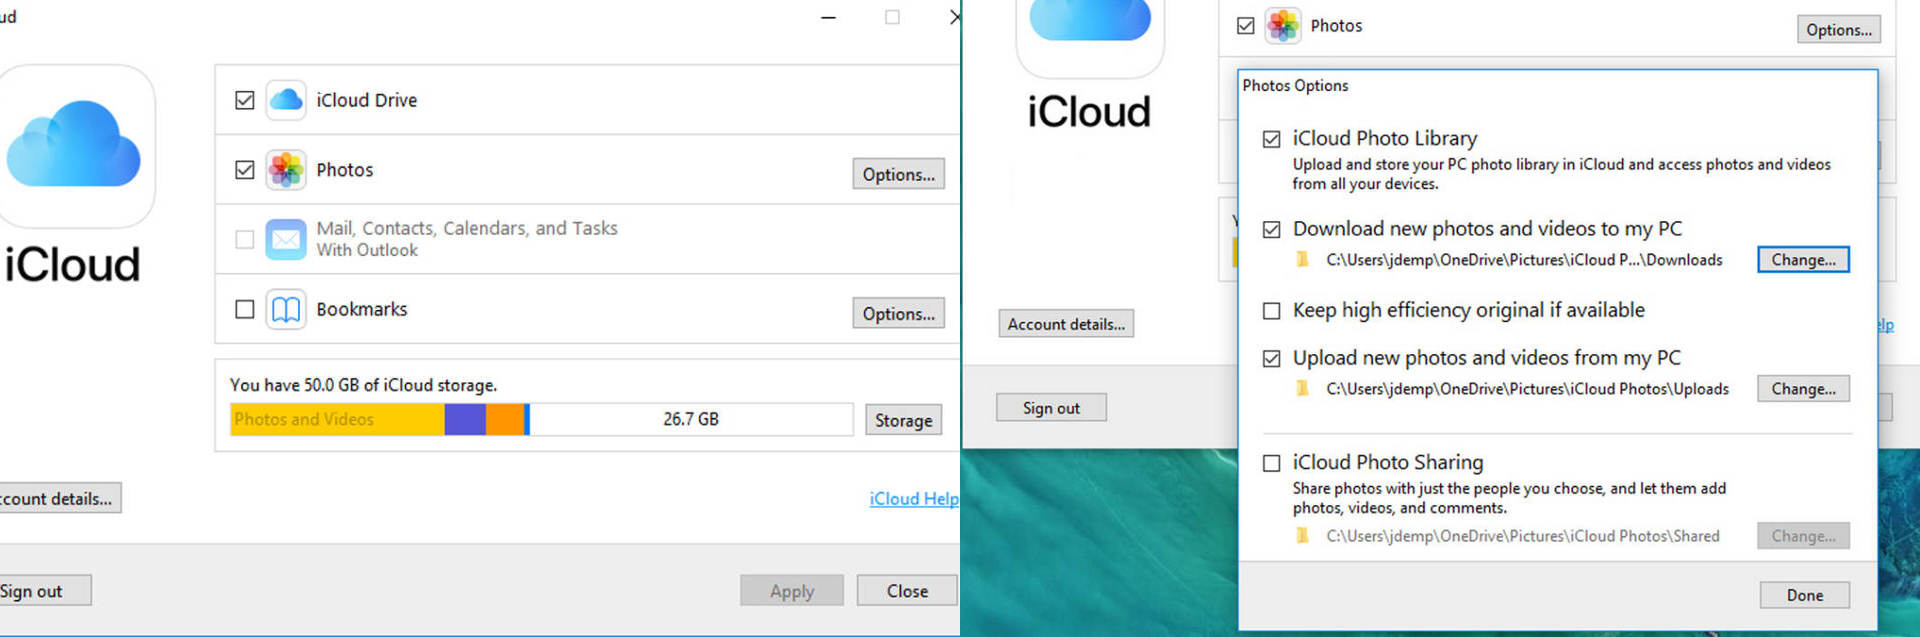Open Bookmarks Options button
Viewport: 1920px width, 637px height.
tap(898, 314)
